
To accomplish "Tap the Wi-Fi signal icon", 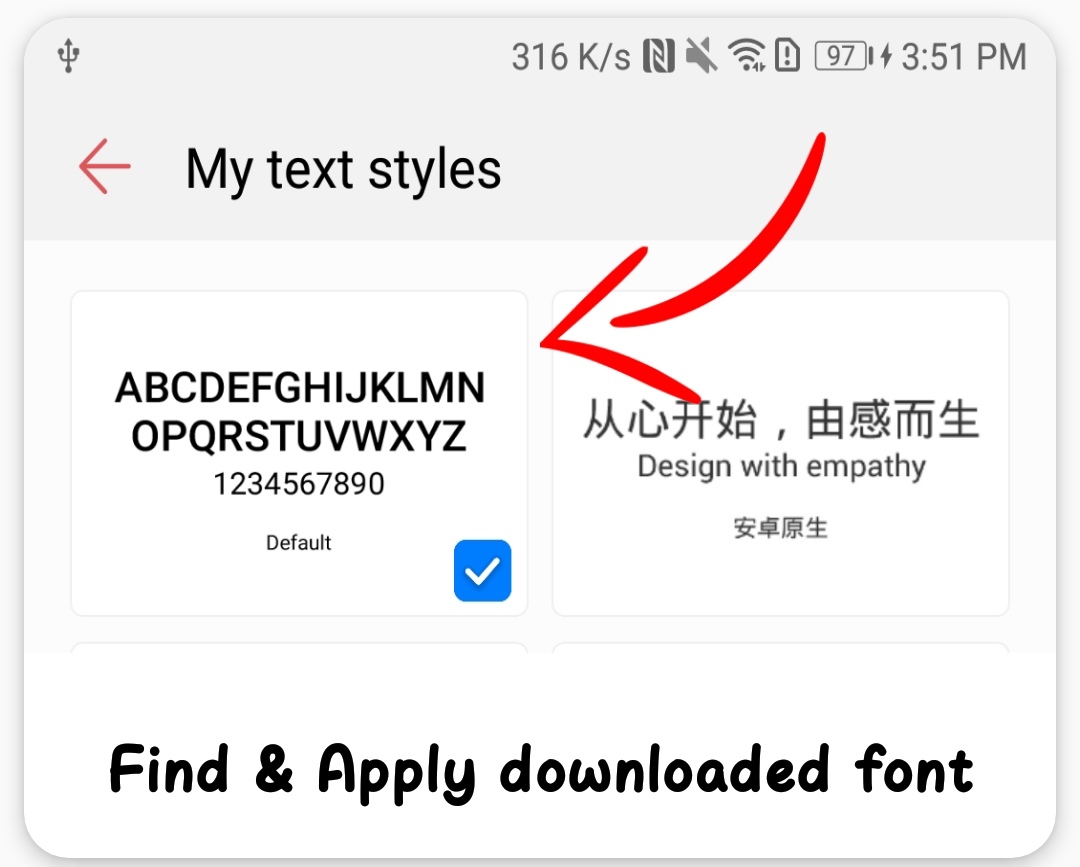I will (x=747, y=57).
